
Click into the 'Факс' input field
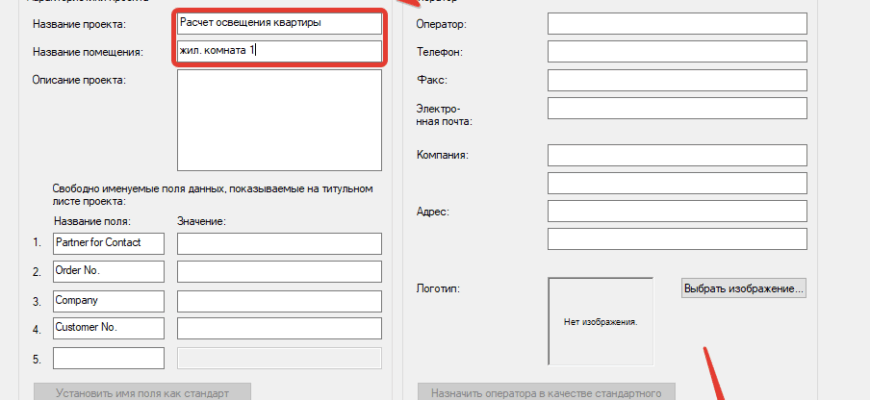[677, 79]
